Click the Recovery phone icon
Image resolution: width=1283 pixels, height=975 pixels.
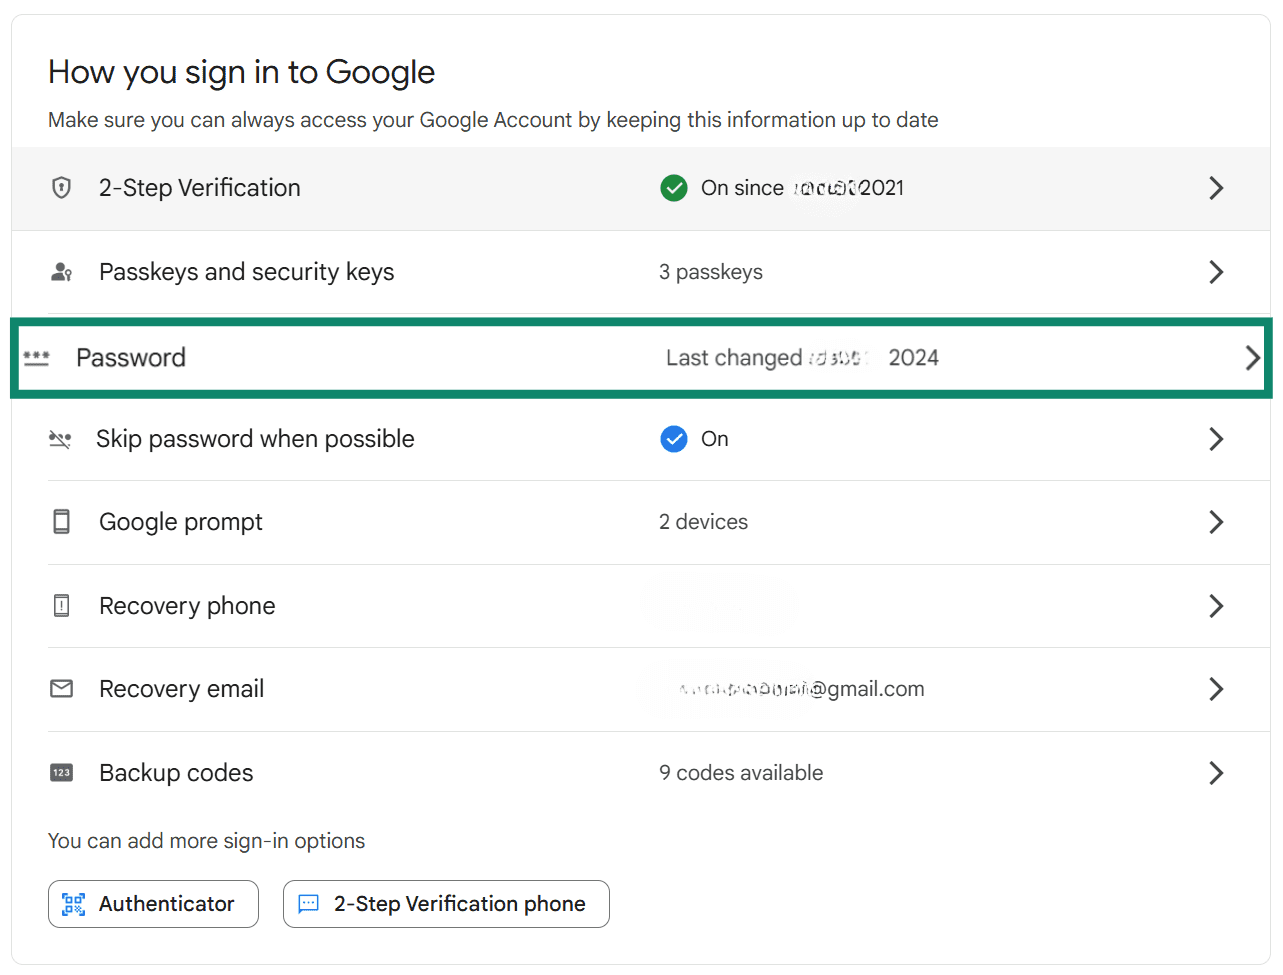(61, 605)
